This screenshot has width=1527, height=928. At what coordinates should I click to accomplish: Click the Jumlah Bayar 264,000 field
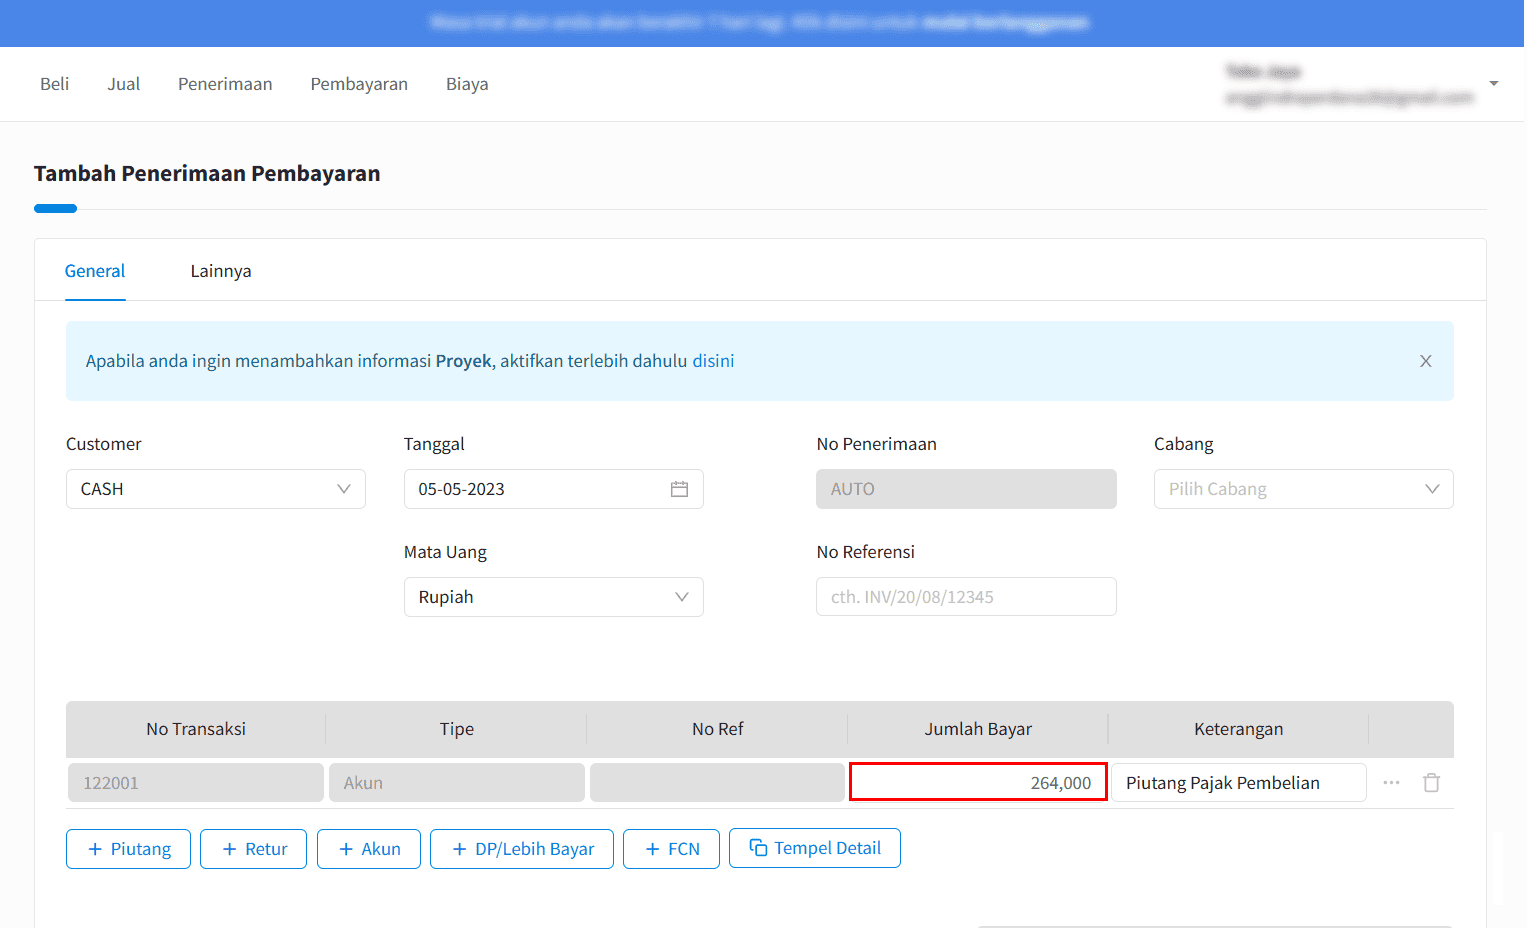(x=978, y=782)
